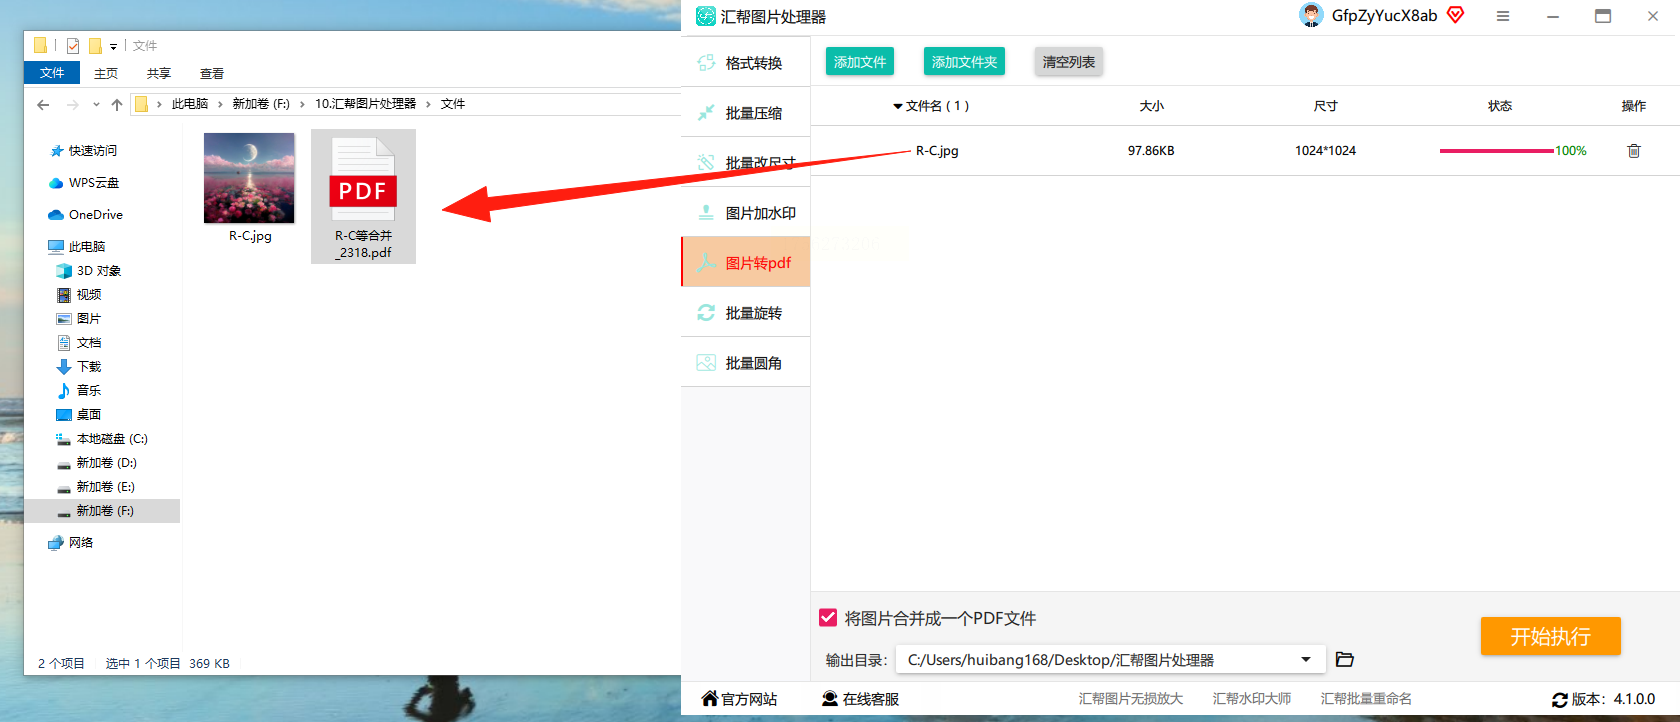Click the red VIP diamond icon
Screen dimensions: 1680x722
1456,15
